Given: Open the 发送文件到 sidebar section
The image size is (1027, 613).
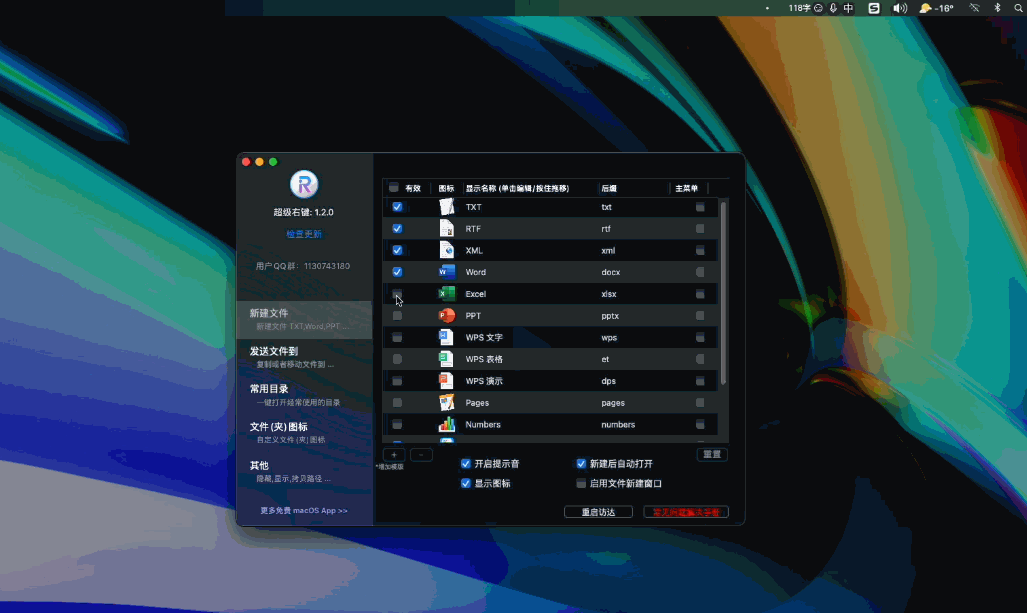Looking at the screenshot, I should [x=305, y=357].
